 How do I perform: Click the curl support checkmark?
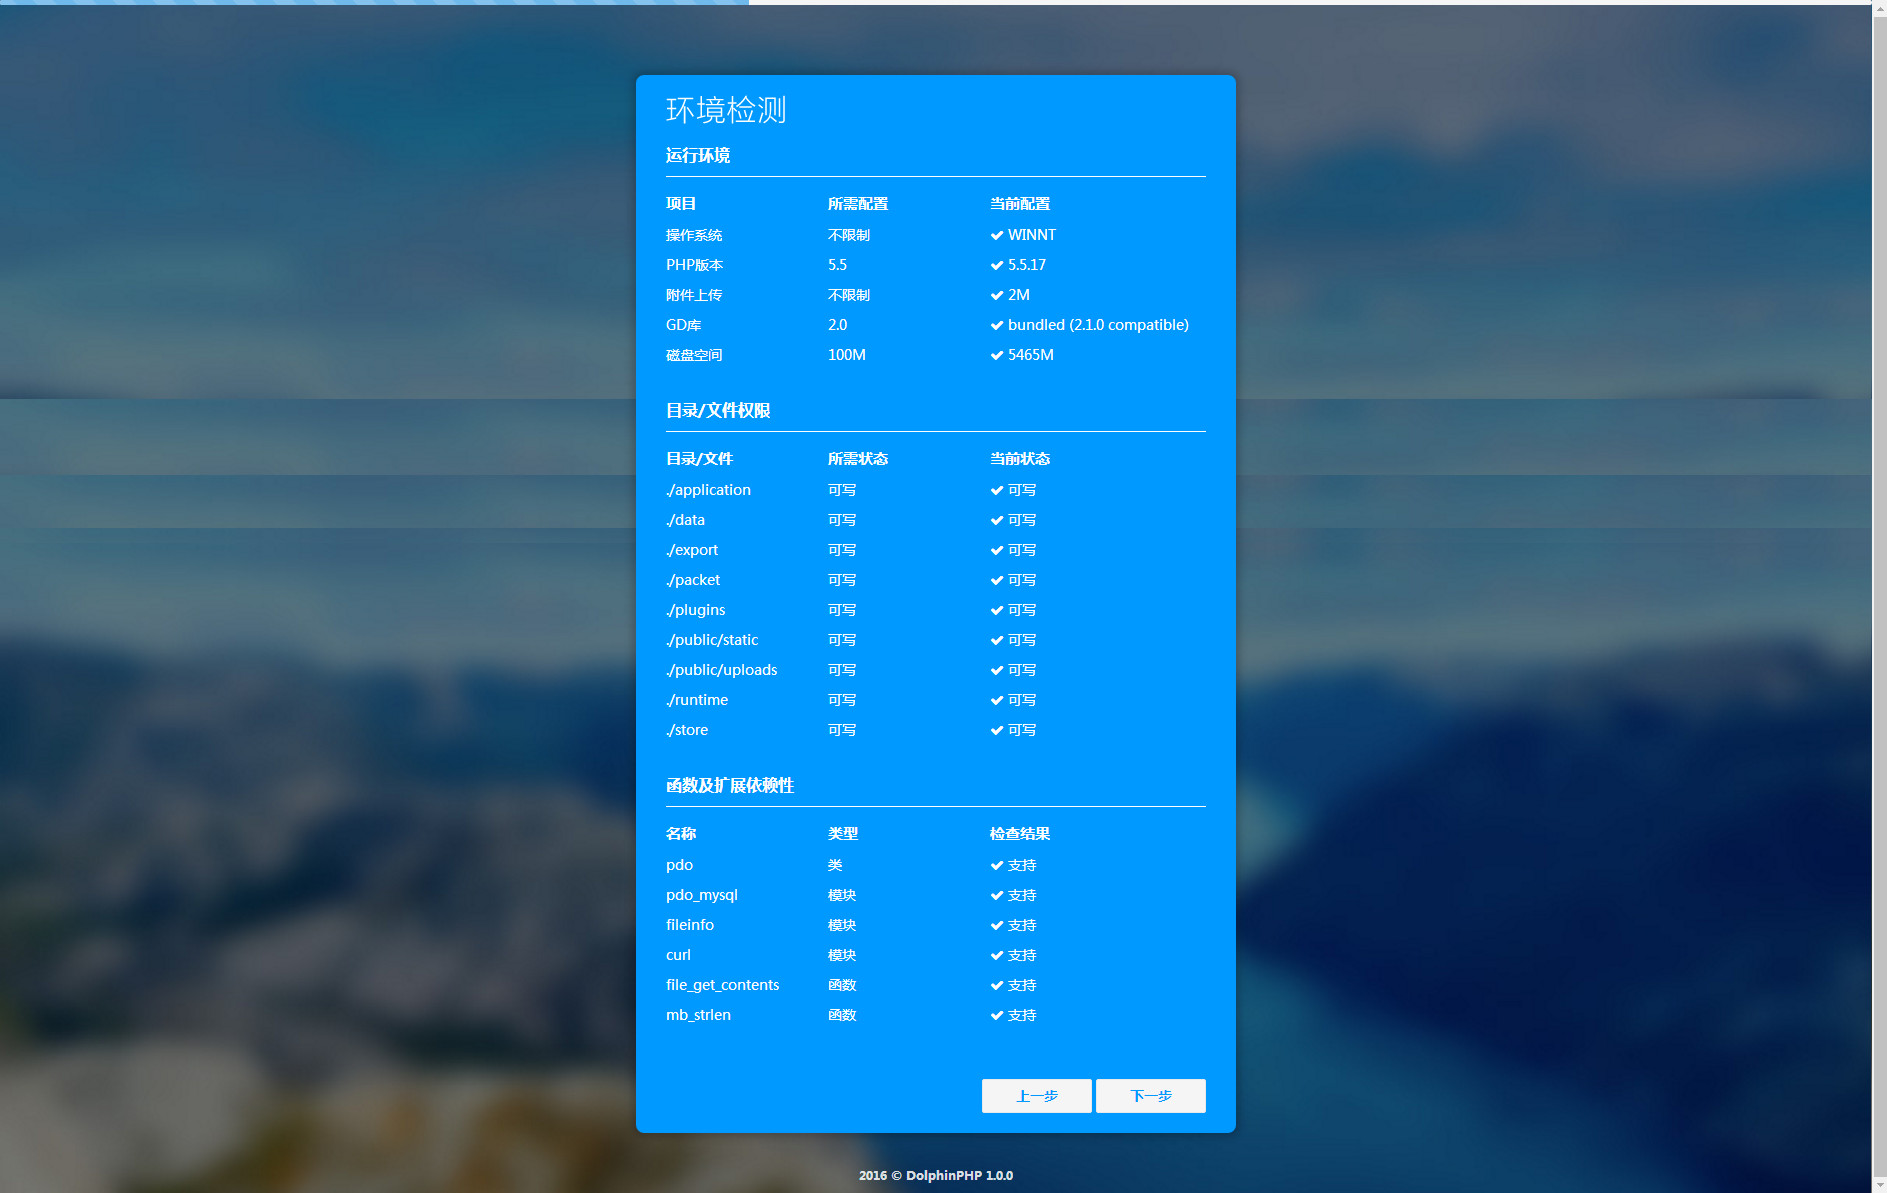[x=997, y=955]
